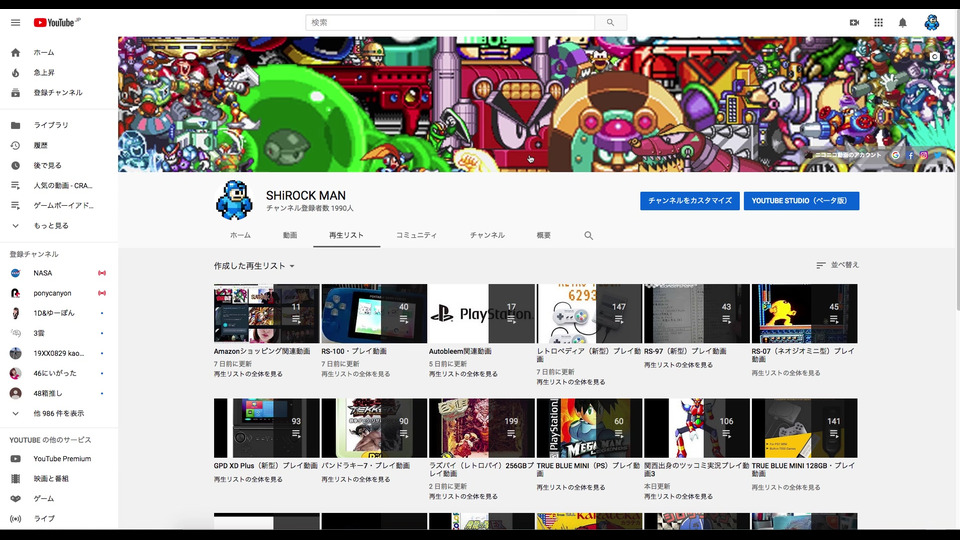960x540 pixels.
Task: Switch to the 動画 tab
Action: [x=290, y=236]
